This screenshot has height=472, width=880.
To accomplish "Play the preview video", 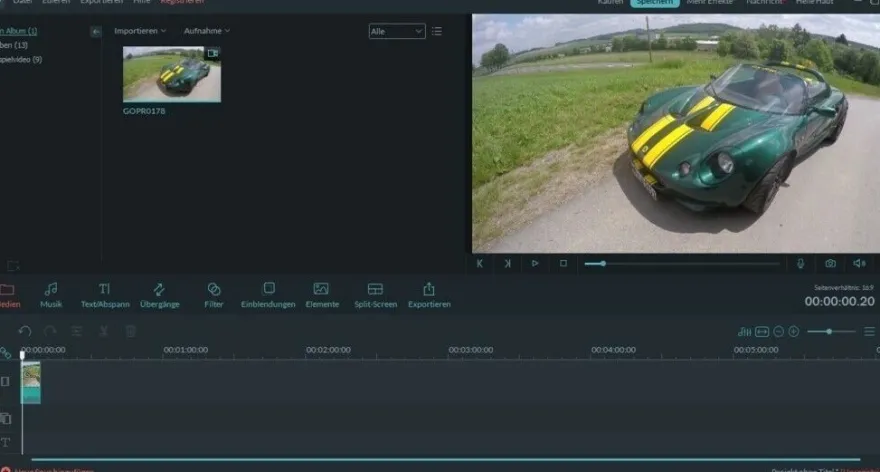I will tap(535, 263).
